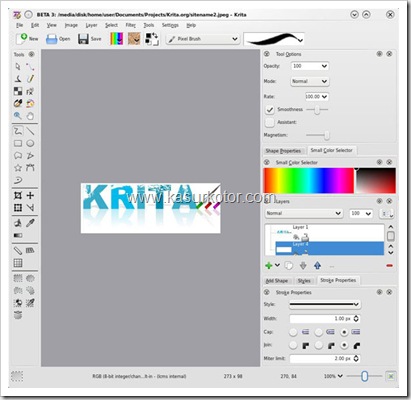
Task: Select the paint bucket fill tool
Action: pyautogui.click(x=18, y=223)
